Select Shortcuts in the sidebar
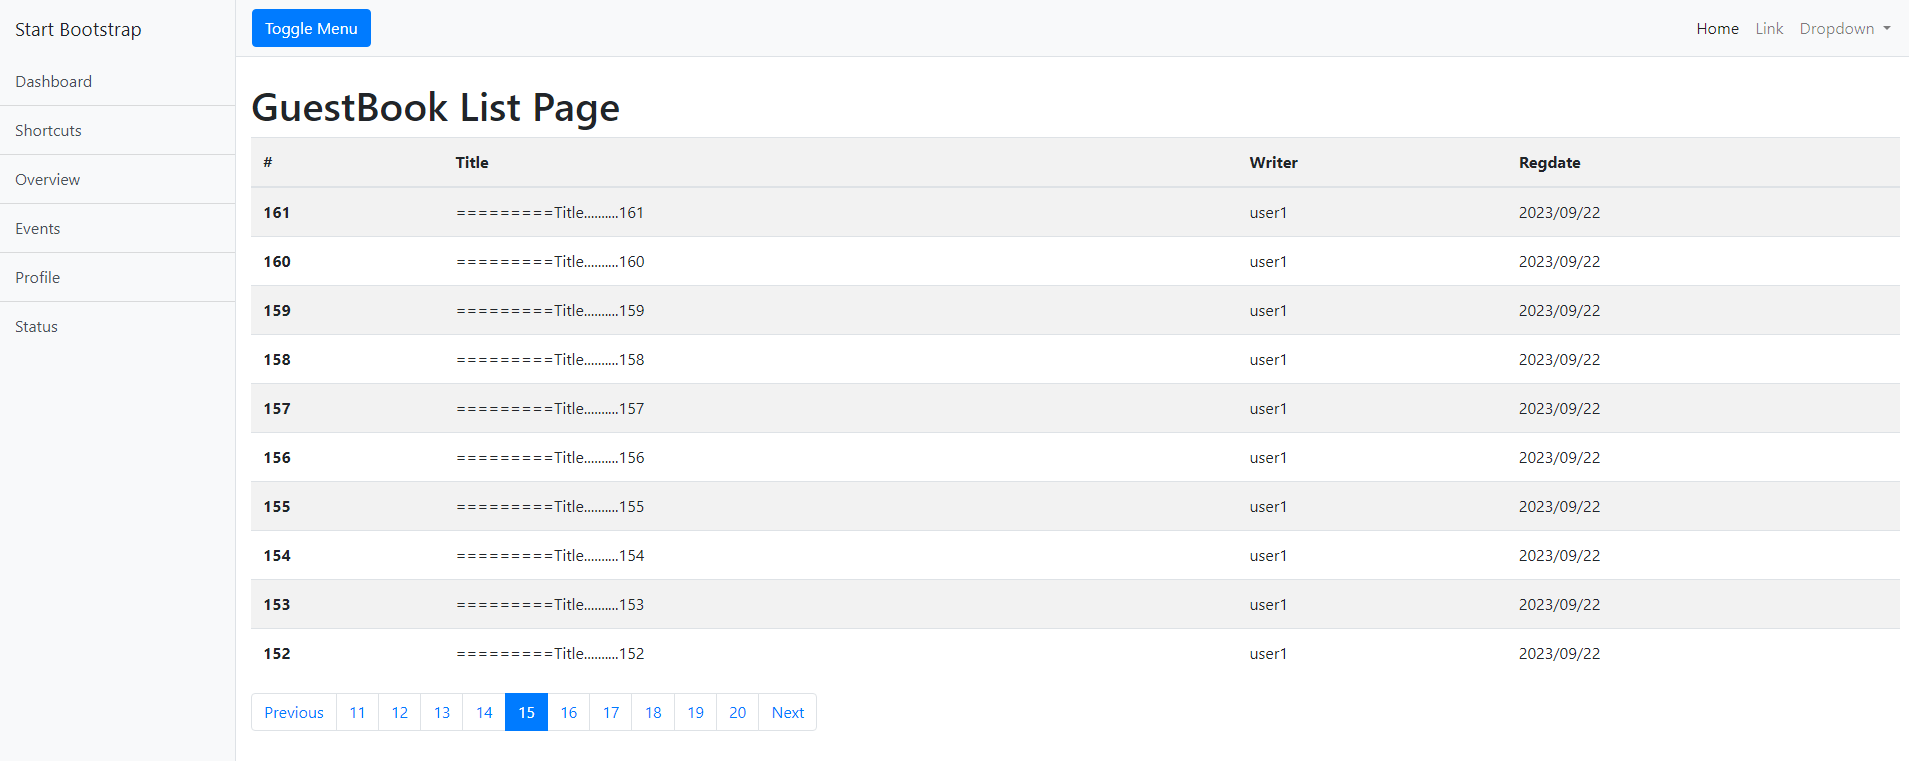This screenshot has height=761, width=1909. click(x=118, y=130)
